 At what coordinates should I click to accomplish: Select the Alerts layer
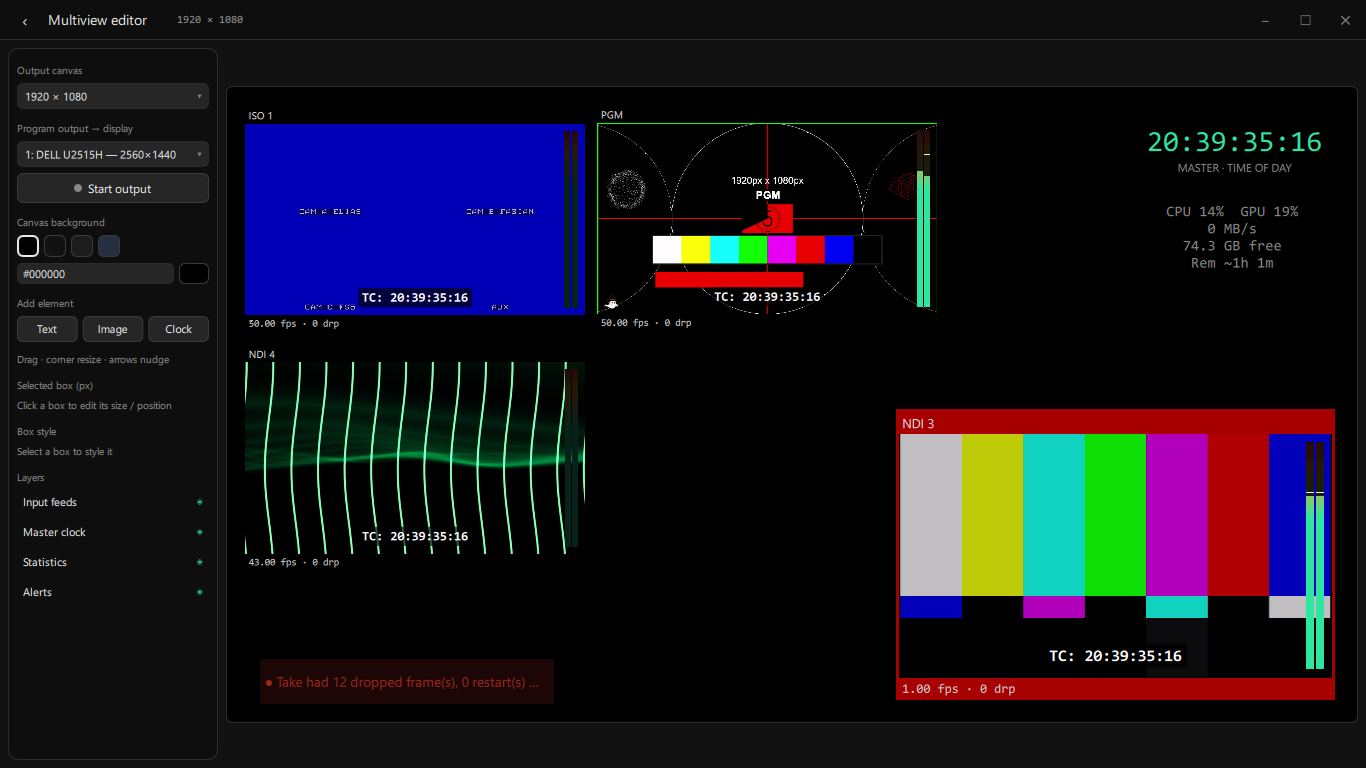(x=113, y=592)
